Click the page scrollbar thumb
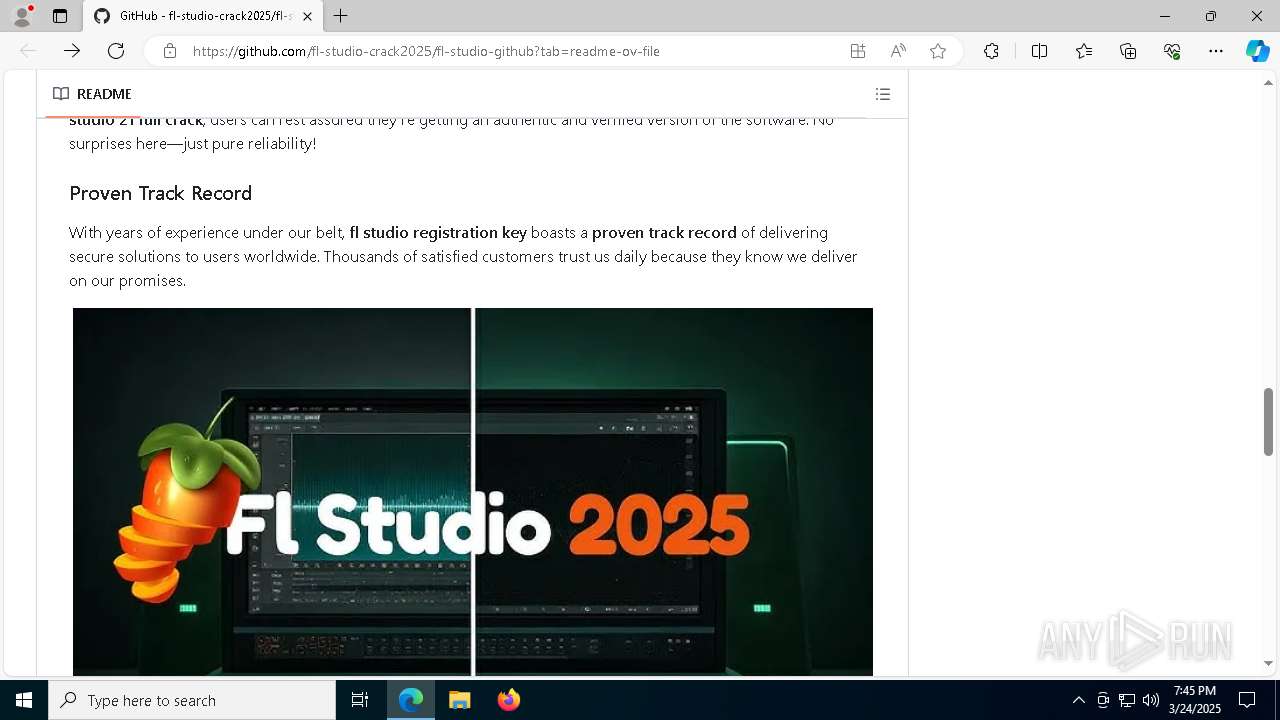This screenshot has height=720, width=1280. [1268, 421]
